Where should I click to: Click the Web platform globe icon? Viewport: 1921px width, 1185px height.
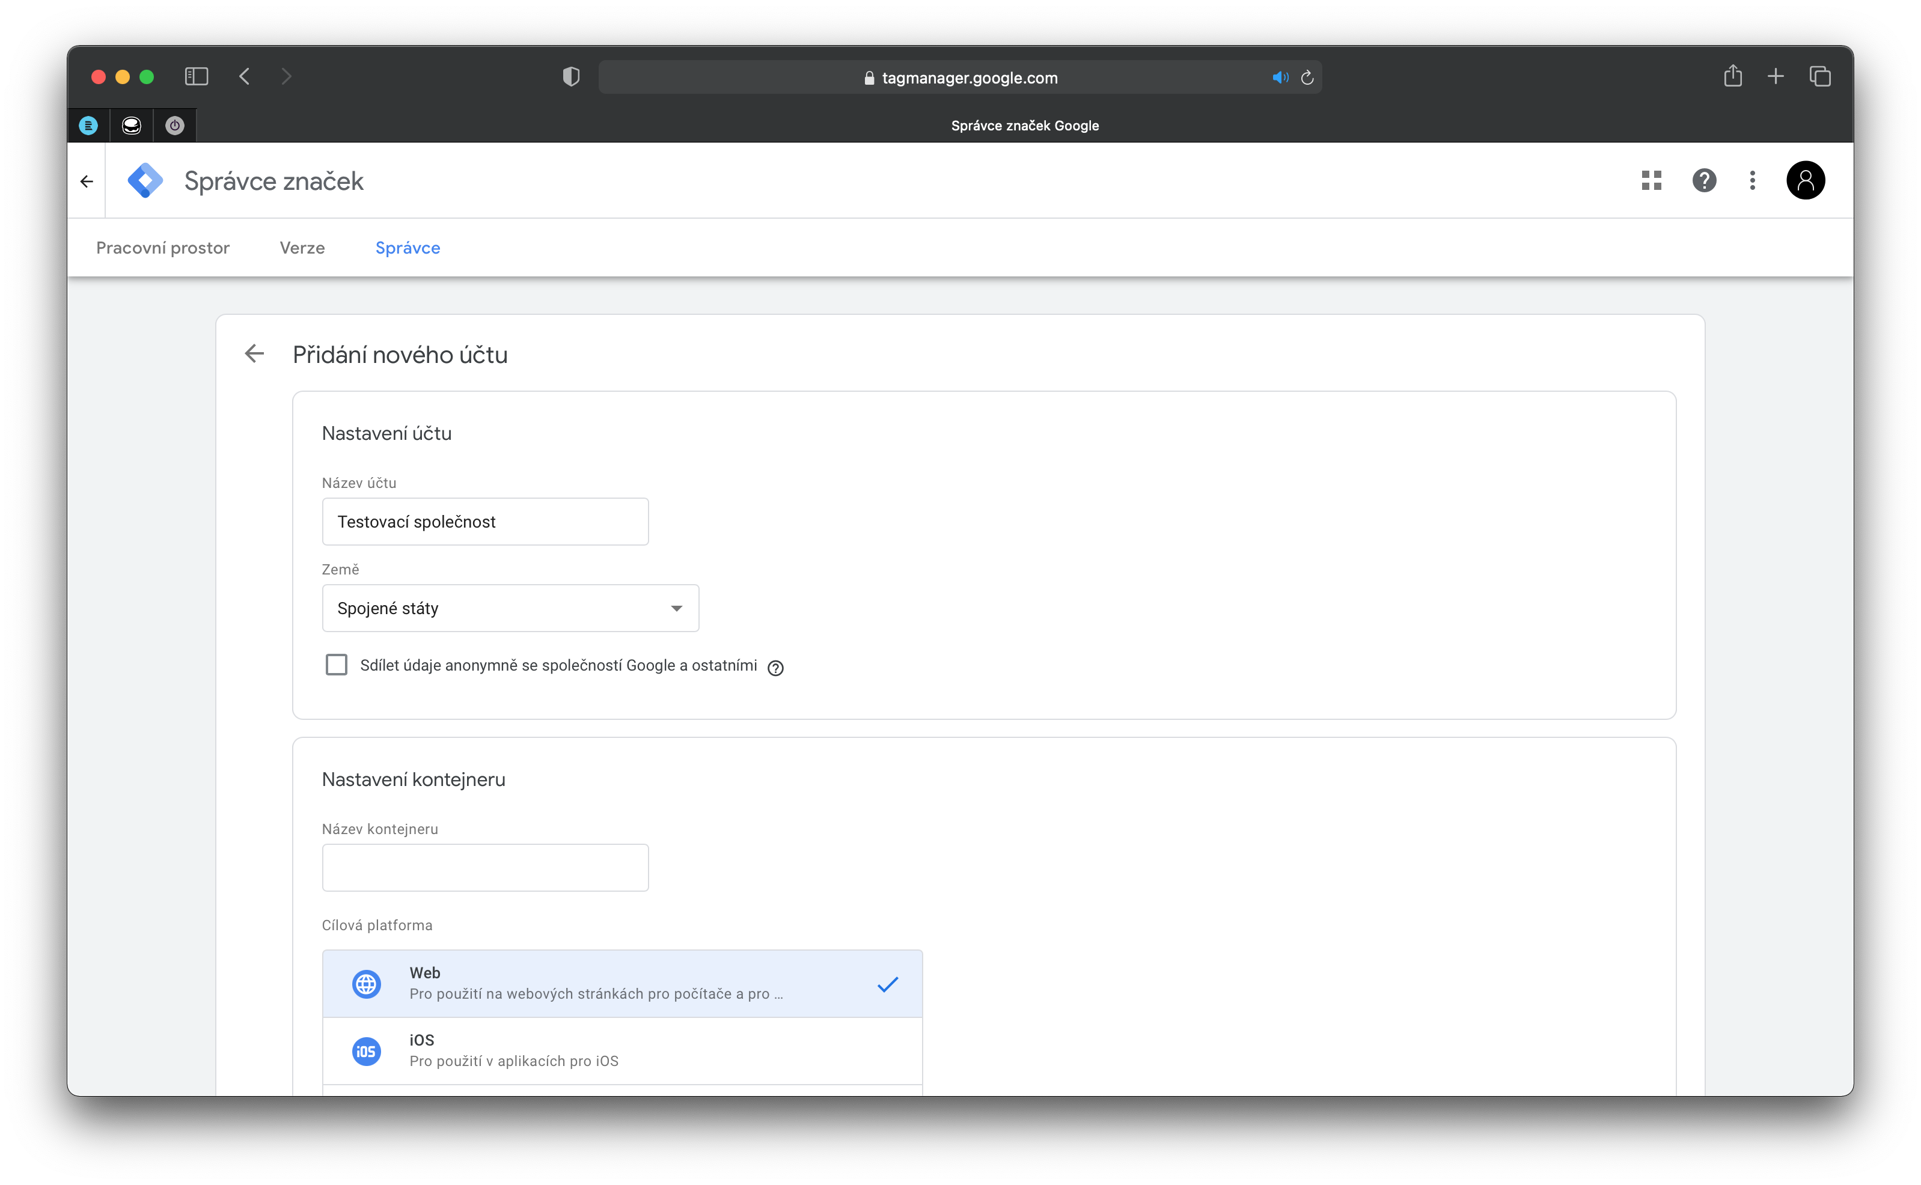[367, 984]
